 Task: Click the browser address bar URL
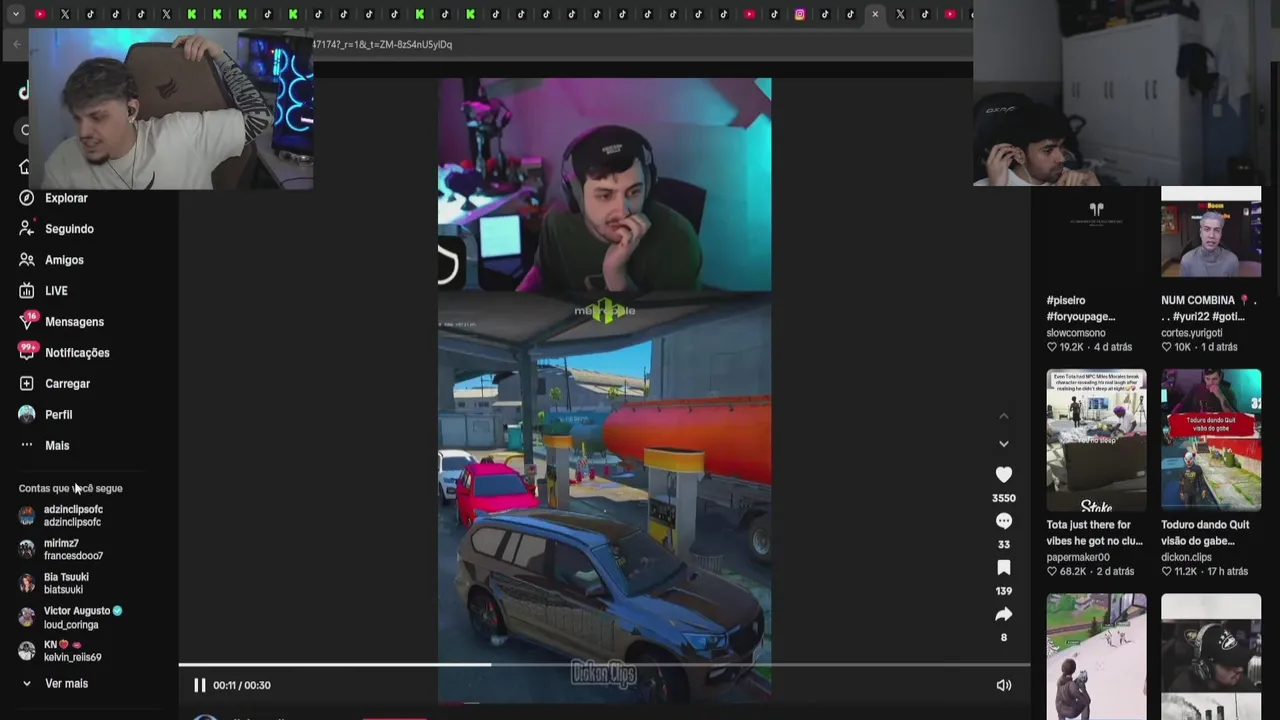pos(382,44)
